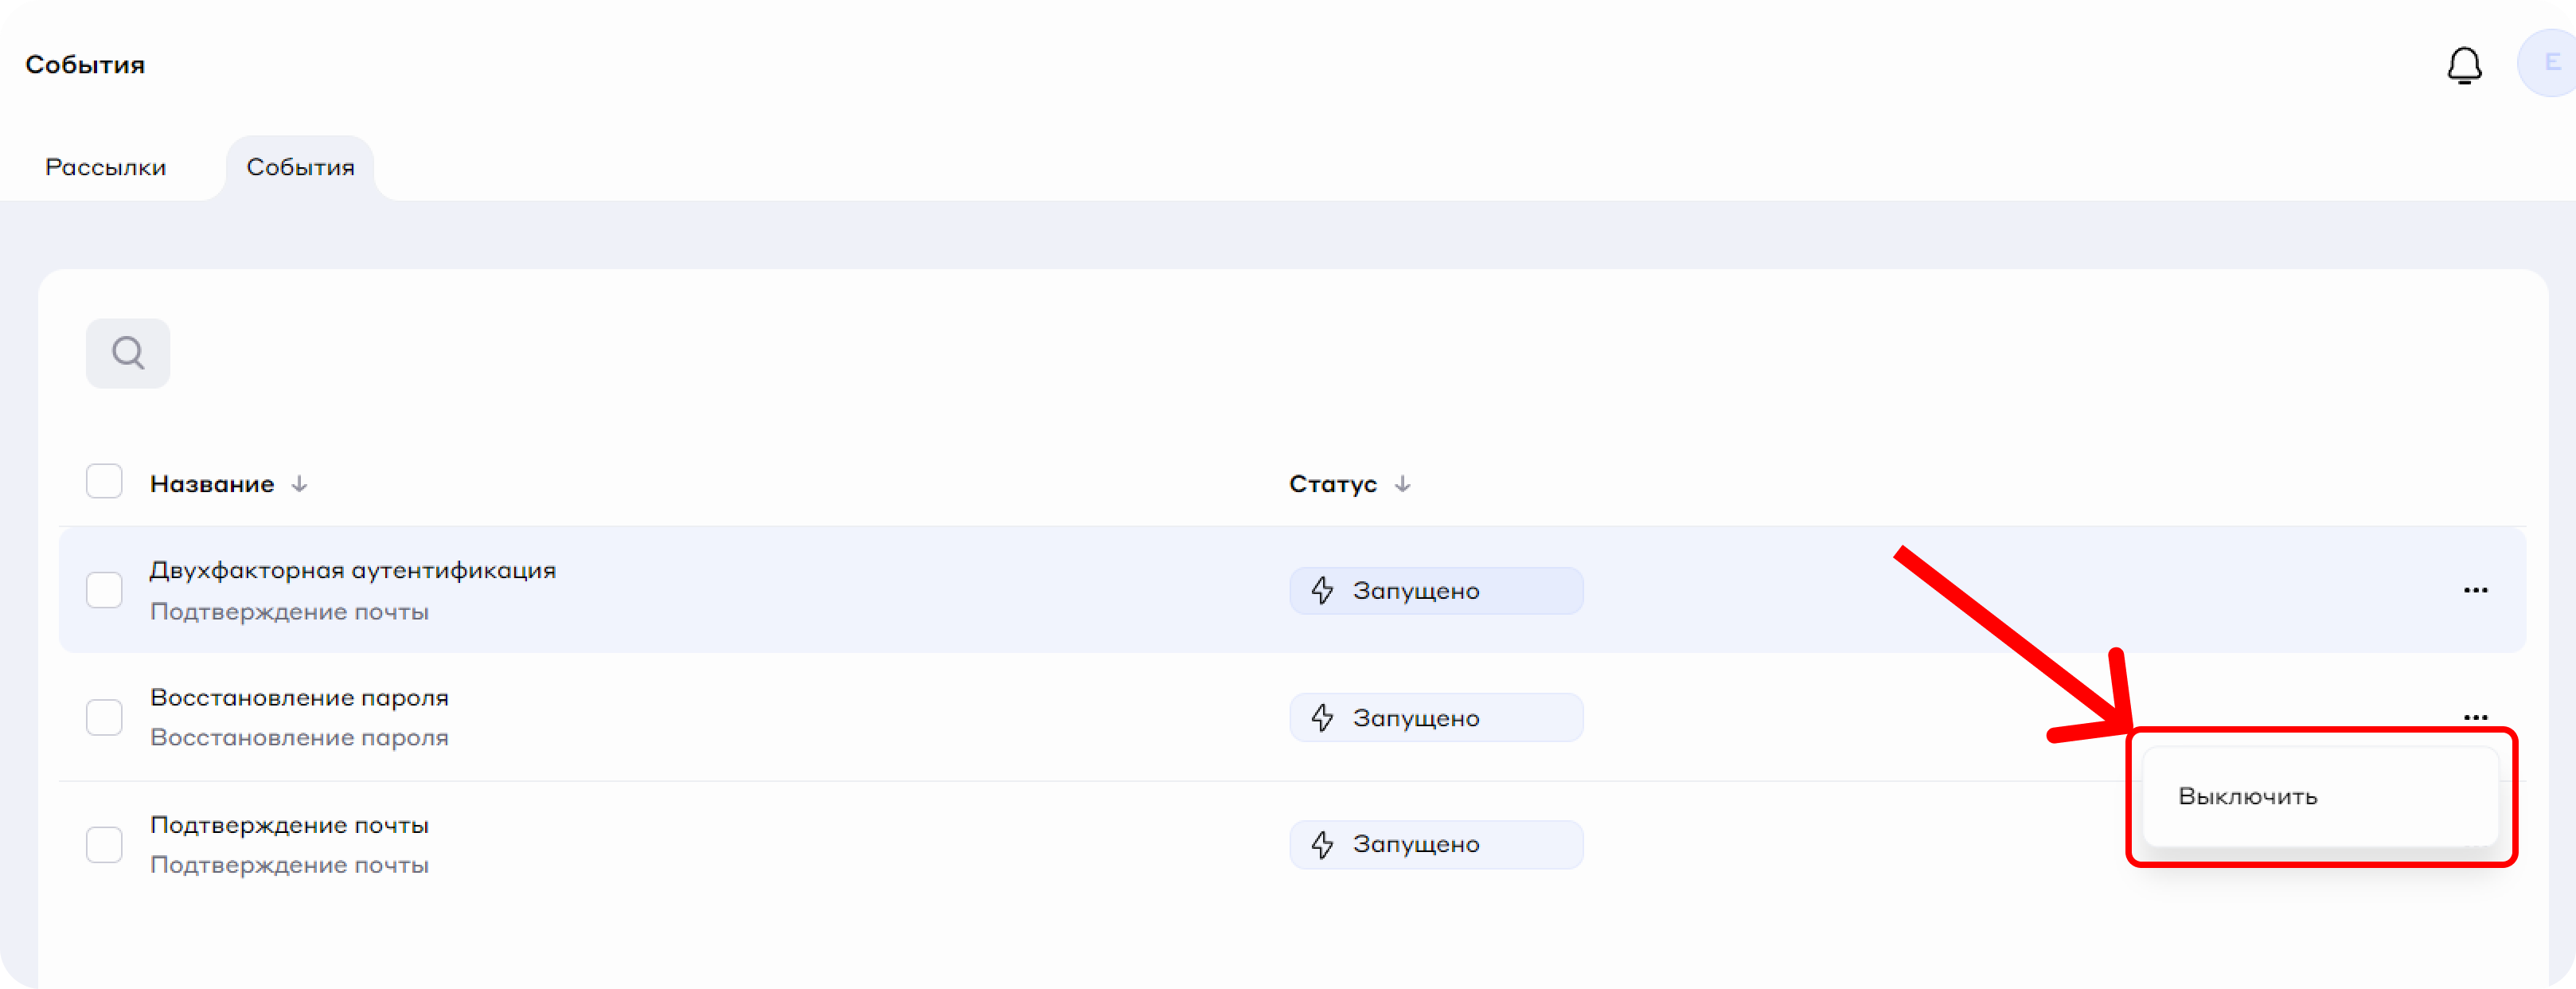Check the Восстановление пароля row checkbox
This screenshot has height=989, width=2576.
104,717
